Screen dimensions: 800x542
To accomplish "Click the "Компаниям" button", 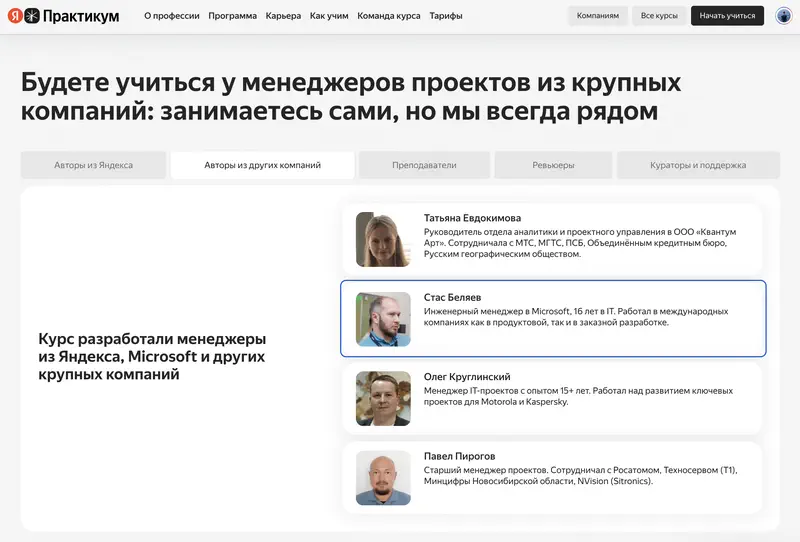I will click(598, 16).
